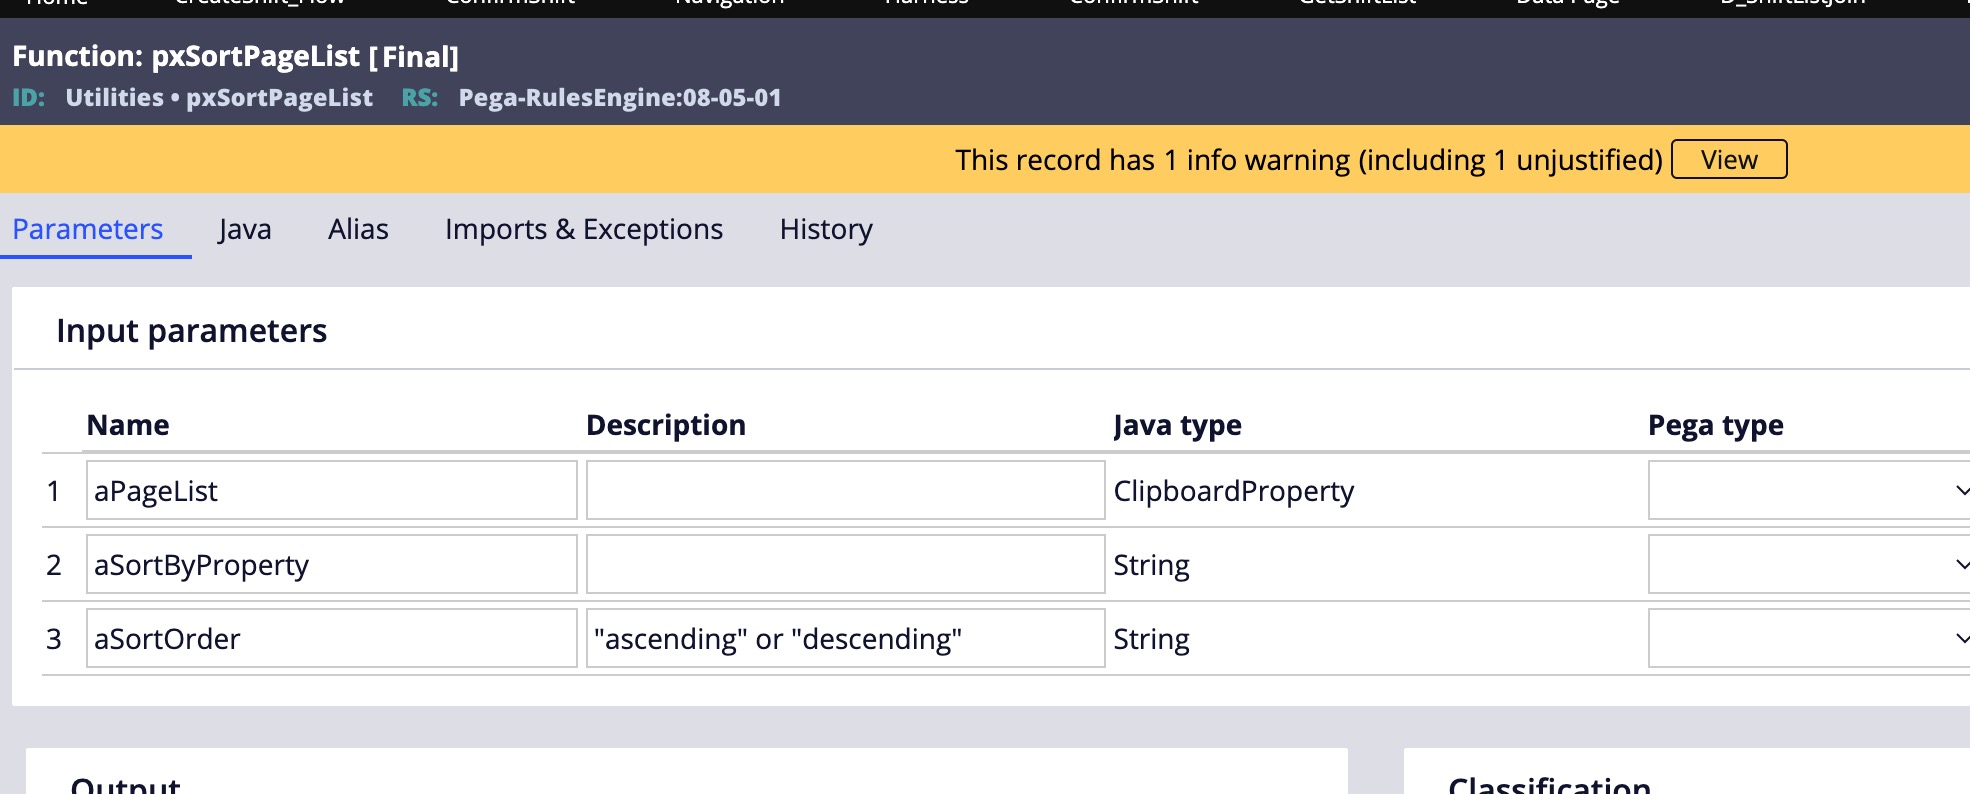Click the View button in warning banner
1970x794 pixels.
pyautogui.click(x=1728, y=160)
